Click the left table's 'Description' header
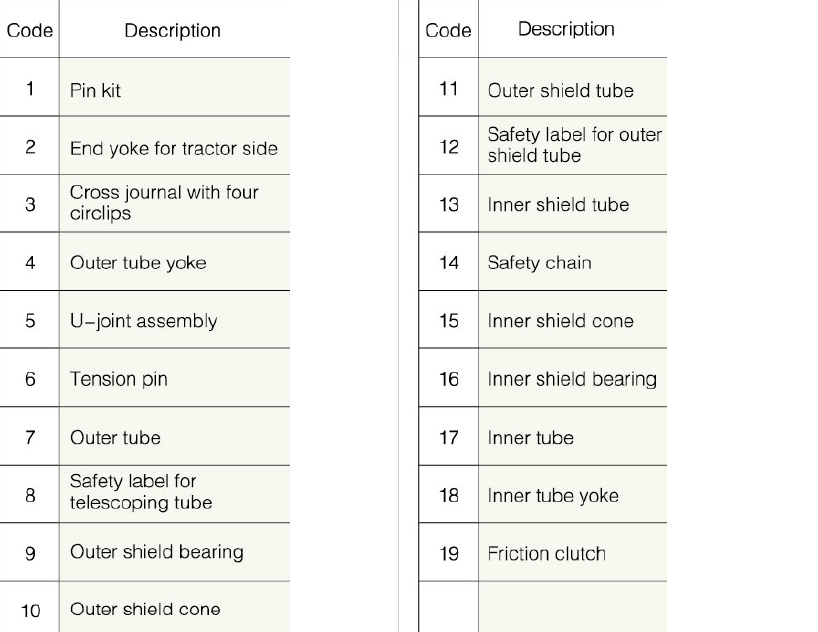The image size is (818, 632). tap(172, 31)
